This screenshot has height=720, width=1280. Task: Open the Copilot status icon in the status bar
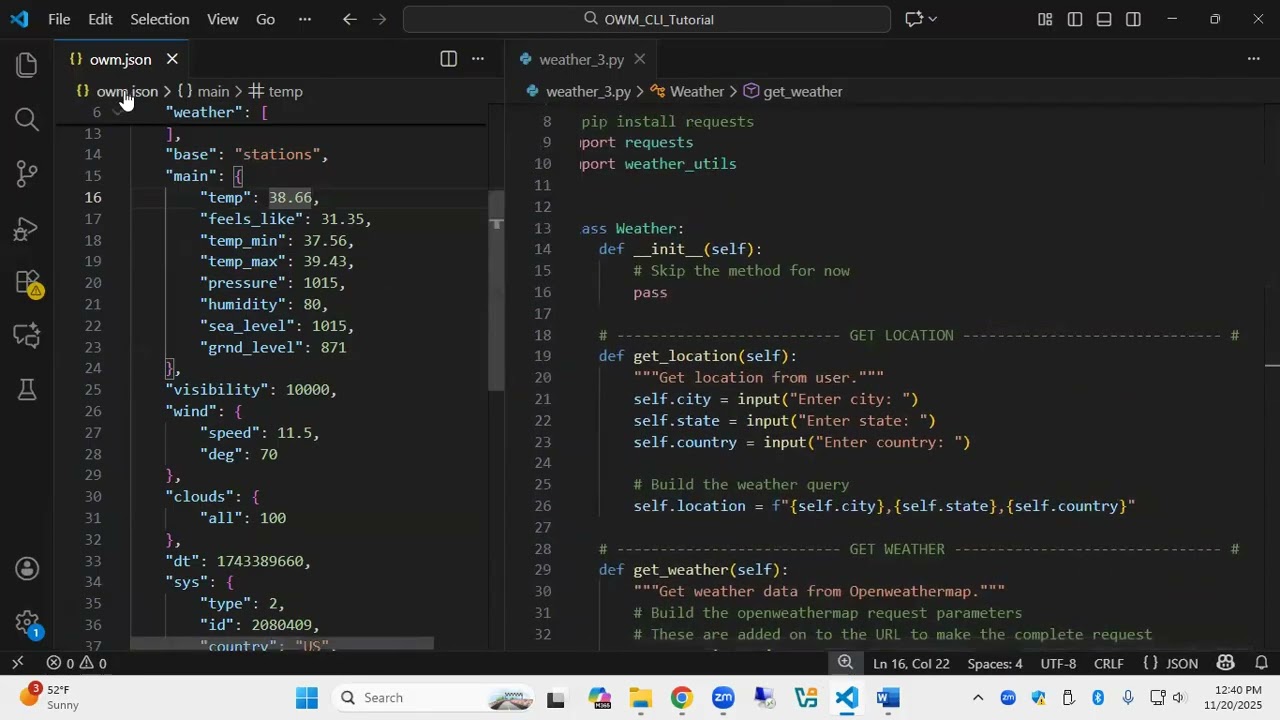coord(1226,663)
